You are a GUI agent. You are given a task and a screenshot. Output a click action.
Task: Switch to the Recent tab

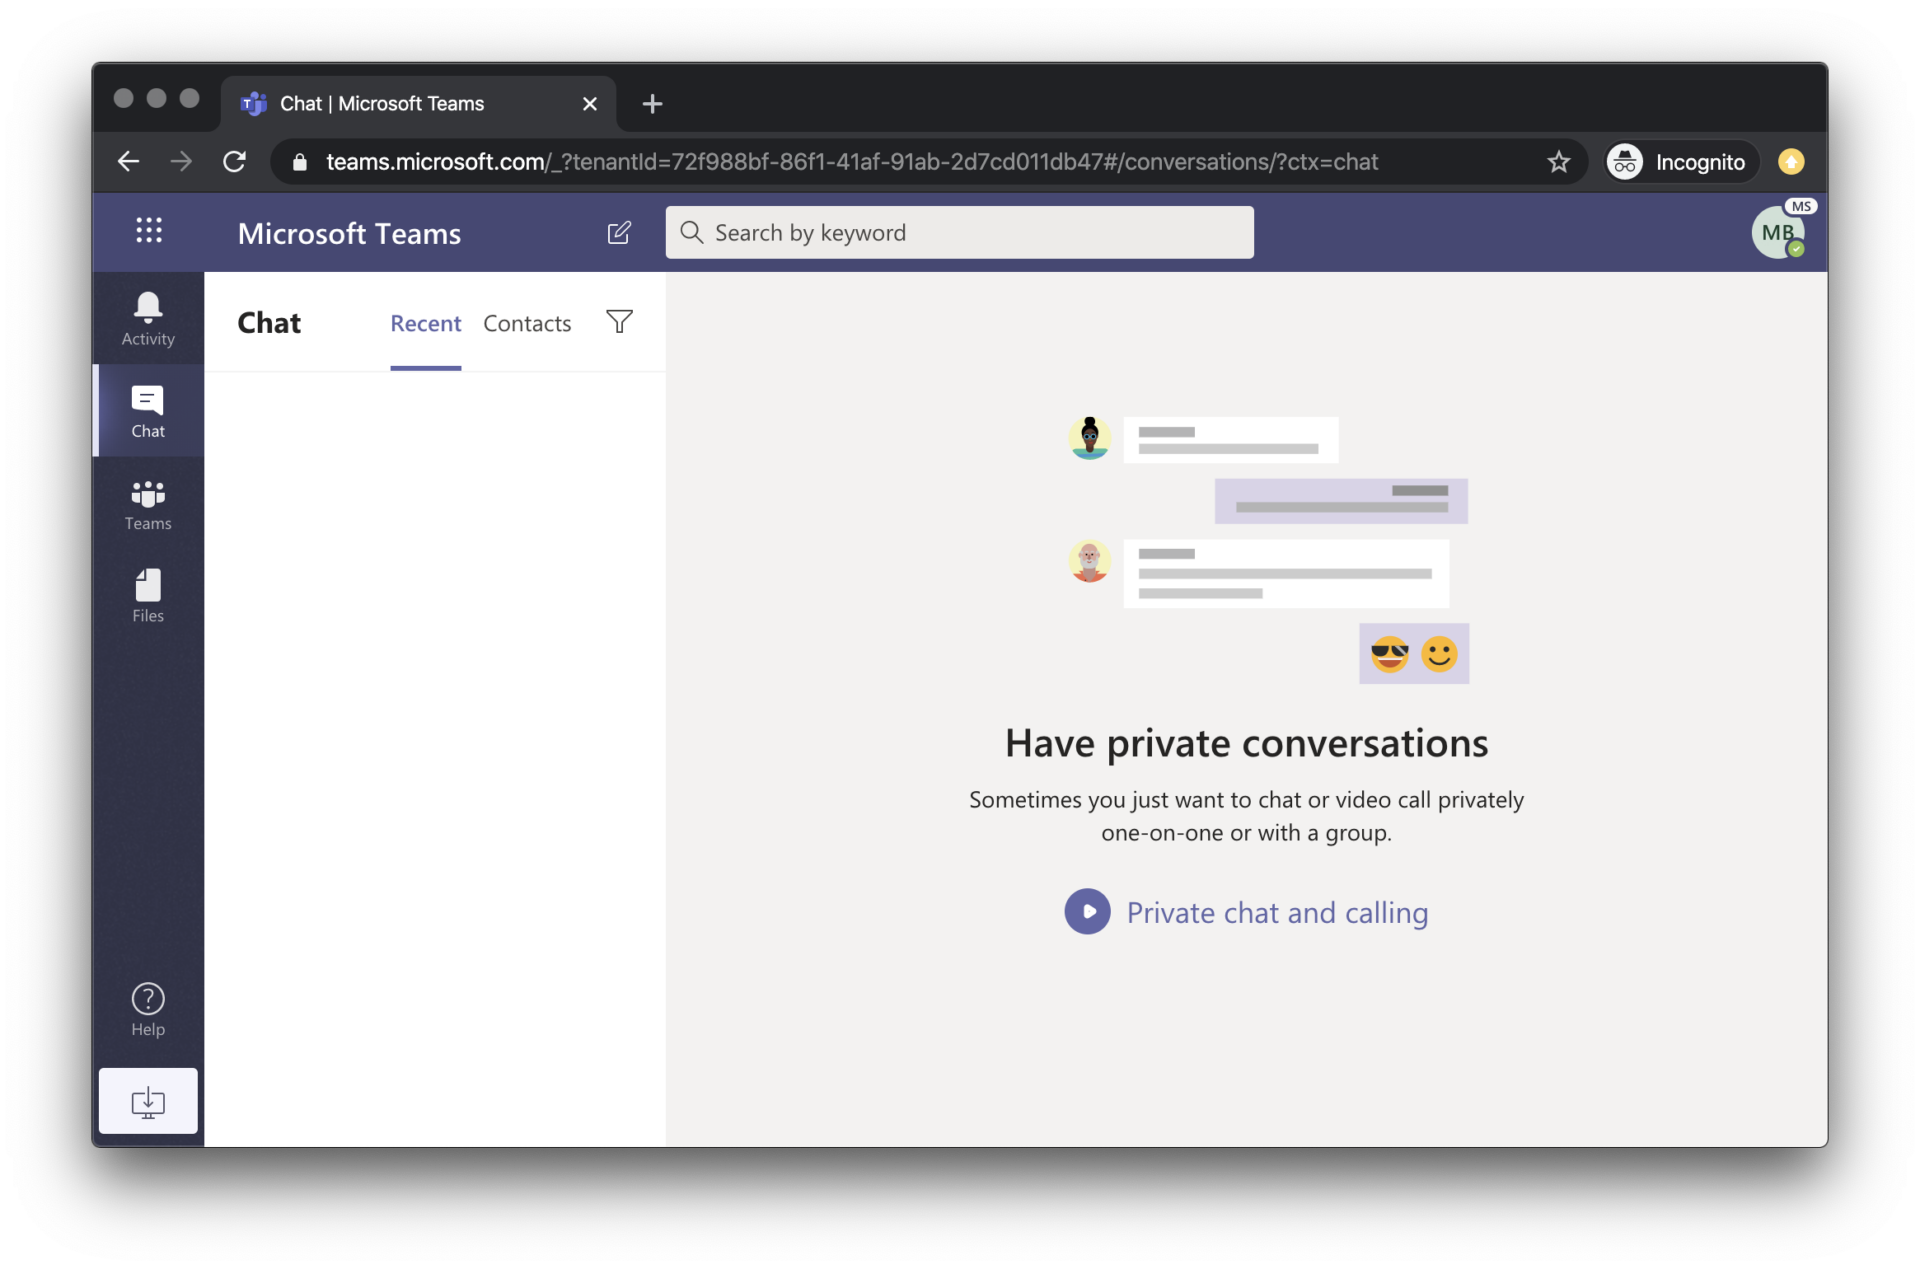click(425, 324)
